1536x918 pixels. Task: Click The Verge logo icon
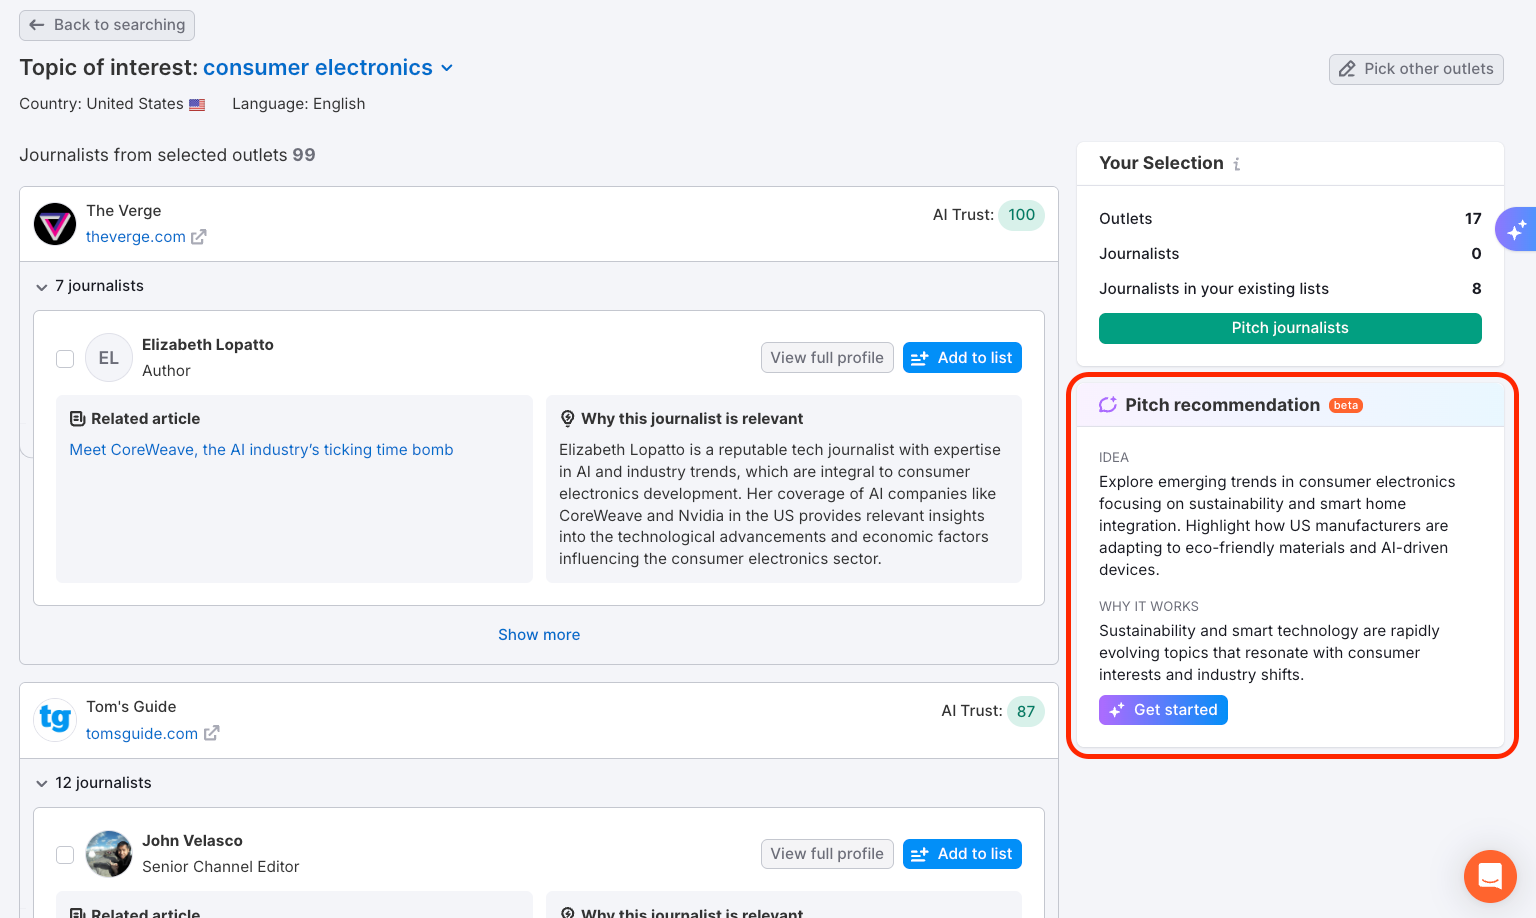pos(55,224)
